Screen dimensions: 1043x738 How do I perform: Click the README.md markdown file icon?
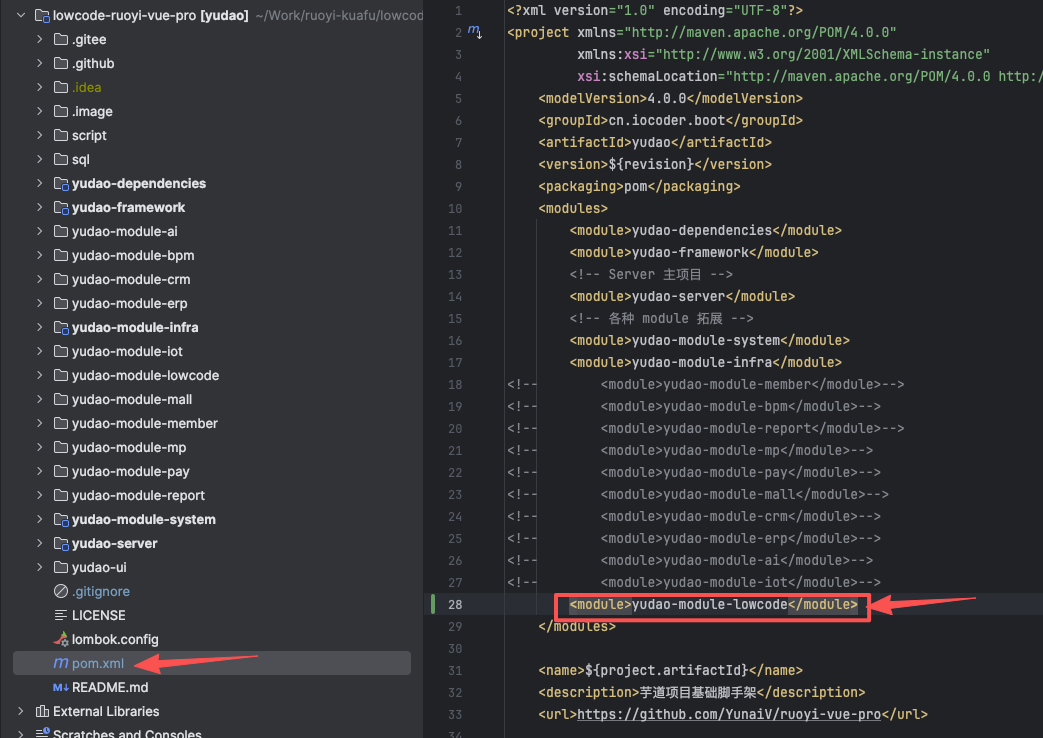point(61,687)
